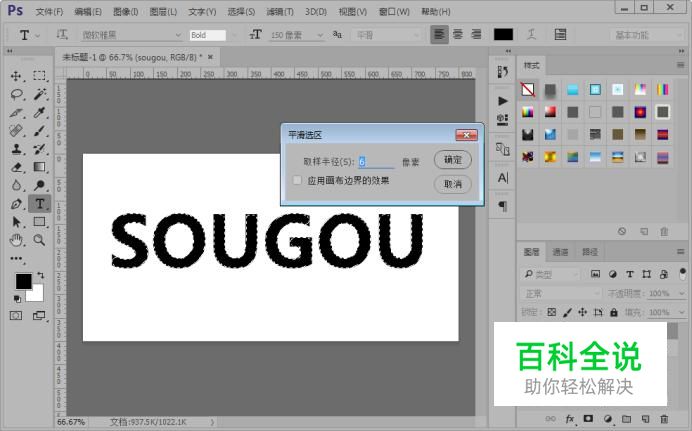This screenshot has height=431, width=692.
Task: Reset default foreground and background colors
Action: click(x=17, y=299)
